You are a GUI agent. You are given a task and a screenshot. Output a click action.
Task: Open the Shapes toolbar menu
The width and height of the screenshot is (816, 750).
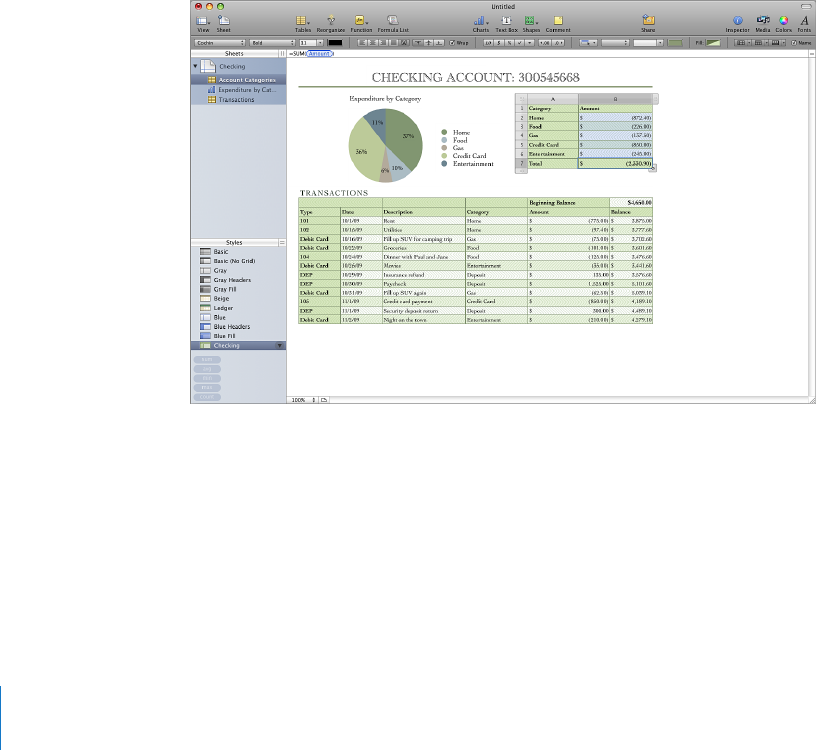click(531, 23)
